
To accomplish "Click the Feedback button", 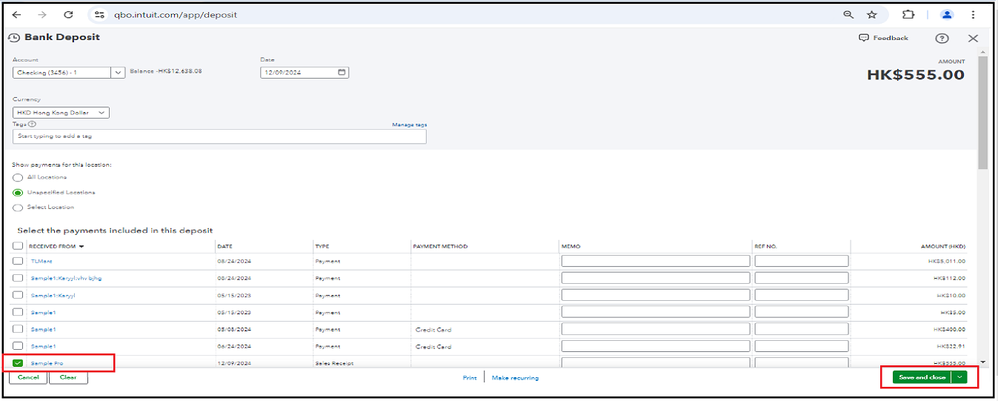I will pyautogui.click(x=883, y=38).
